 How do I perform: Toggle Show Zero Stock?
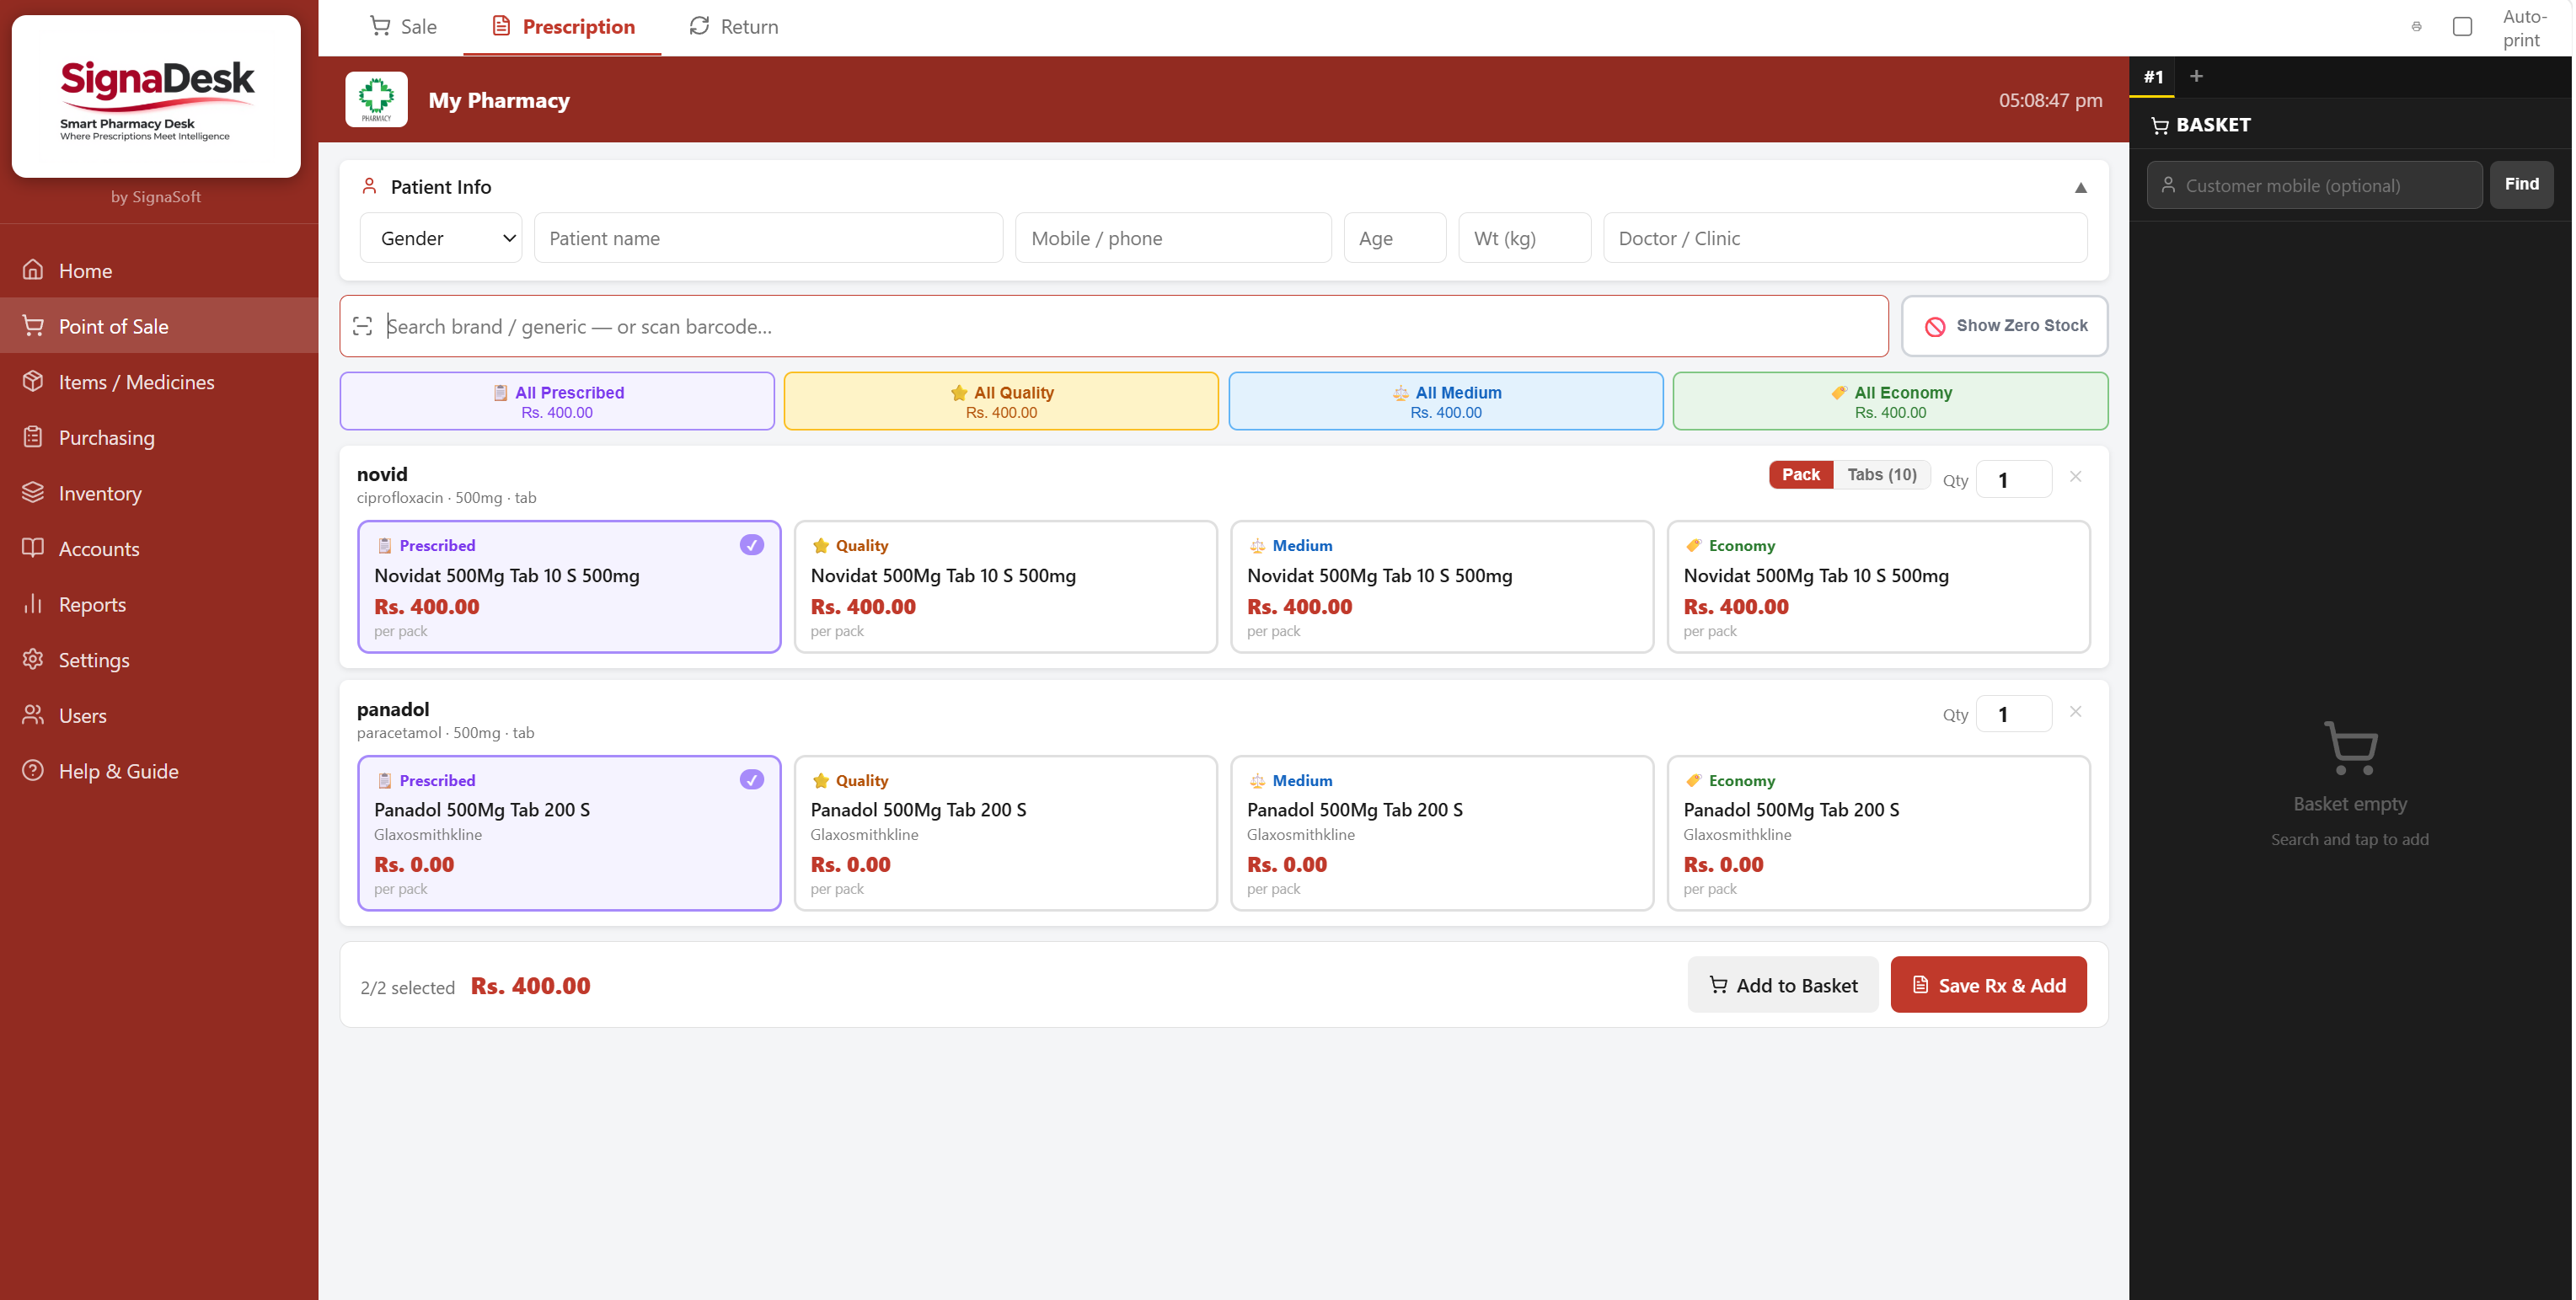pyautogui.click(x=2004, y=326)
